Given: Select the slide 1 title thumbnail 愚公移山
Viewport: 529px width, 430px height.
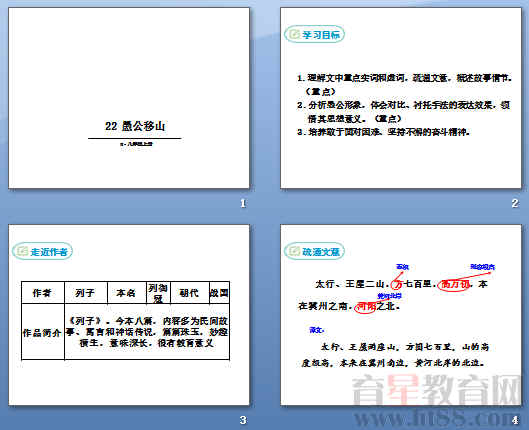Looking at the screenshot, I should [x=129, y=98].
